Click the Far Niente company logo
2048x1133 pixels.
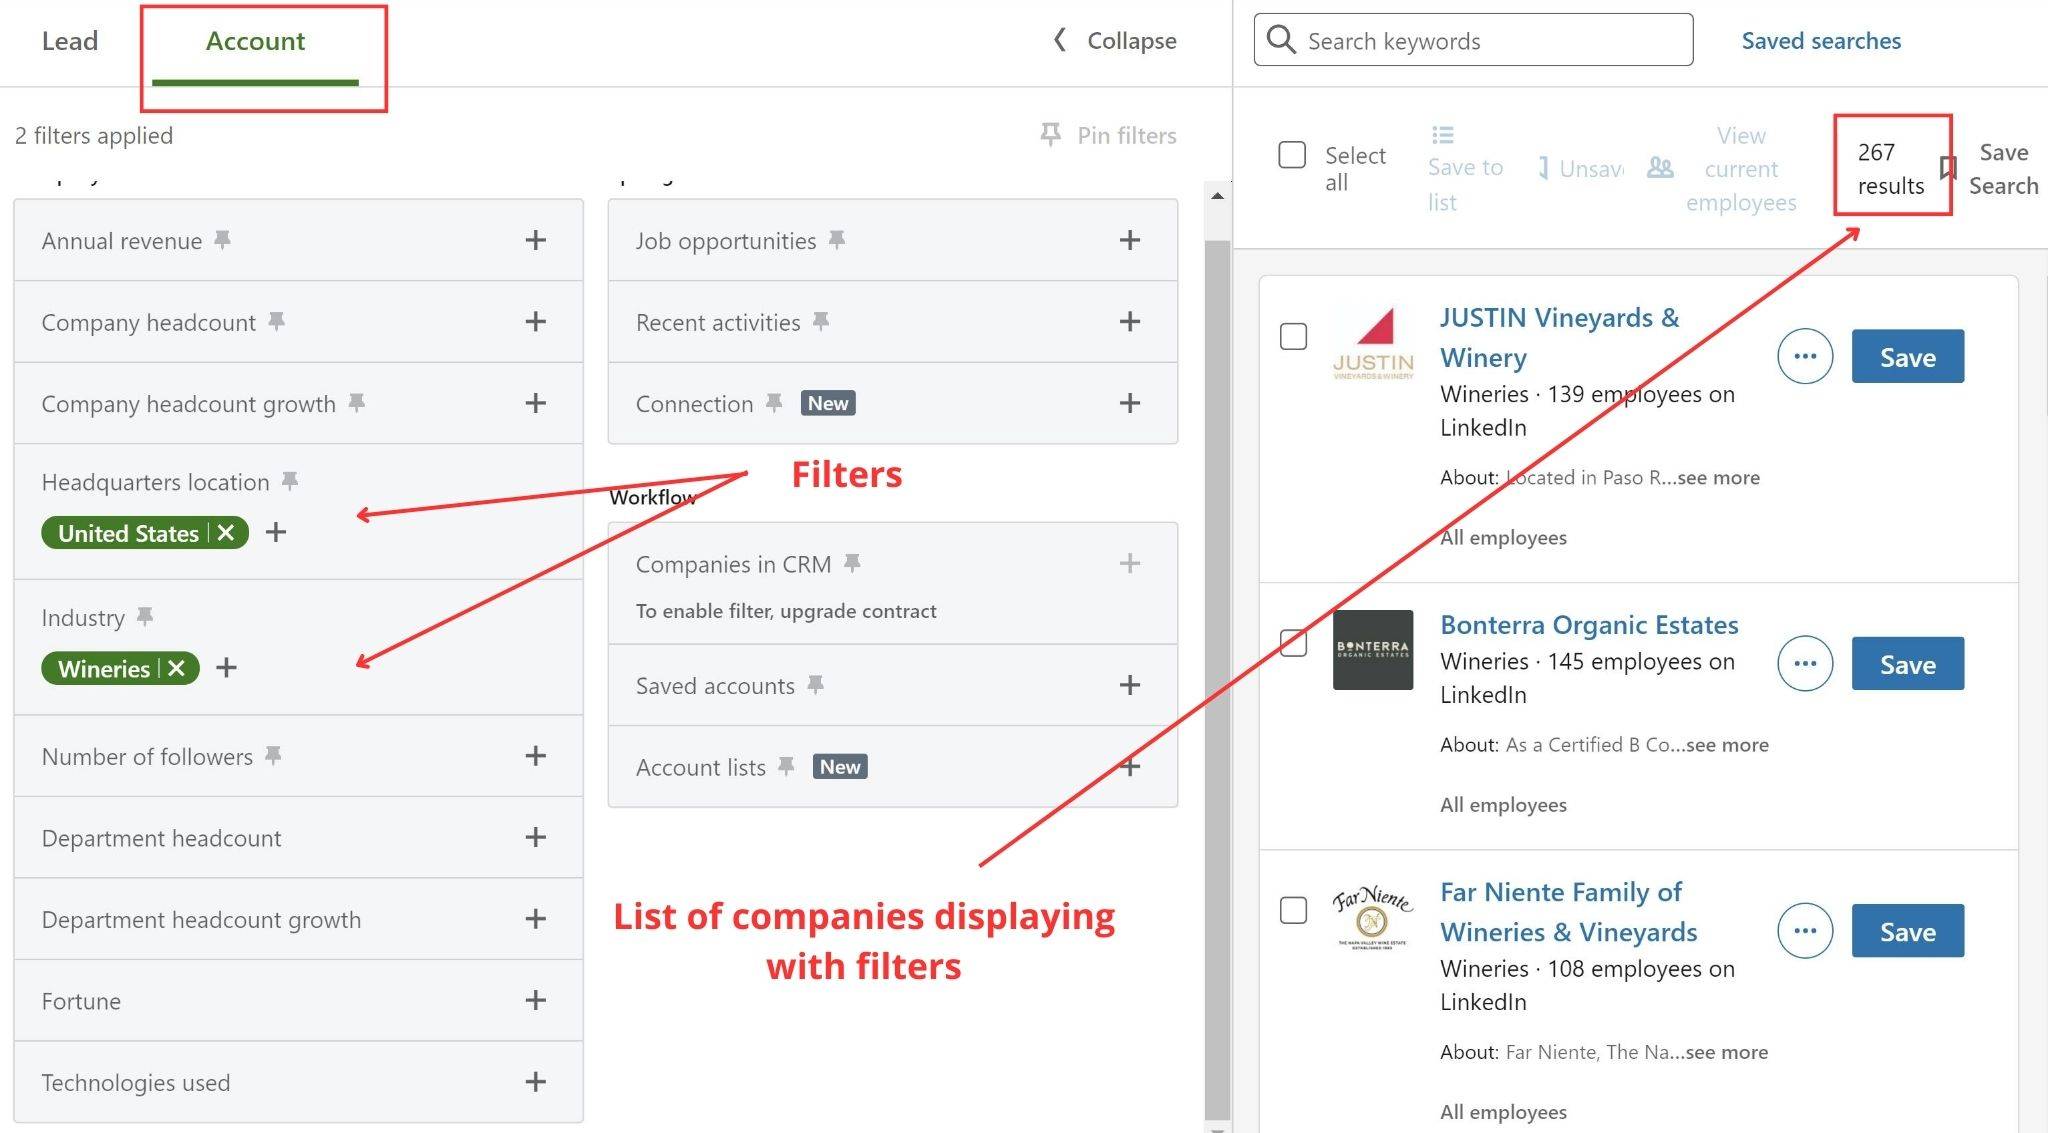click(x=1372, y=918)
